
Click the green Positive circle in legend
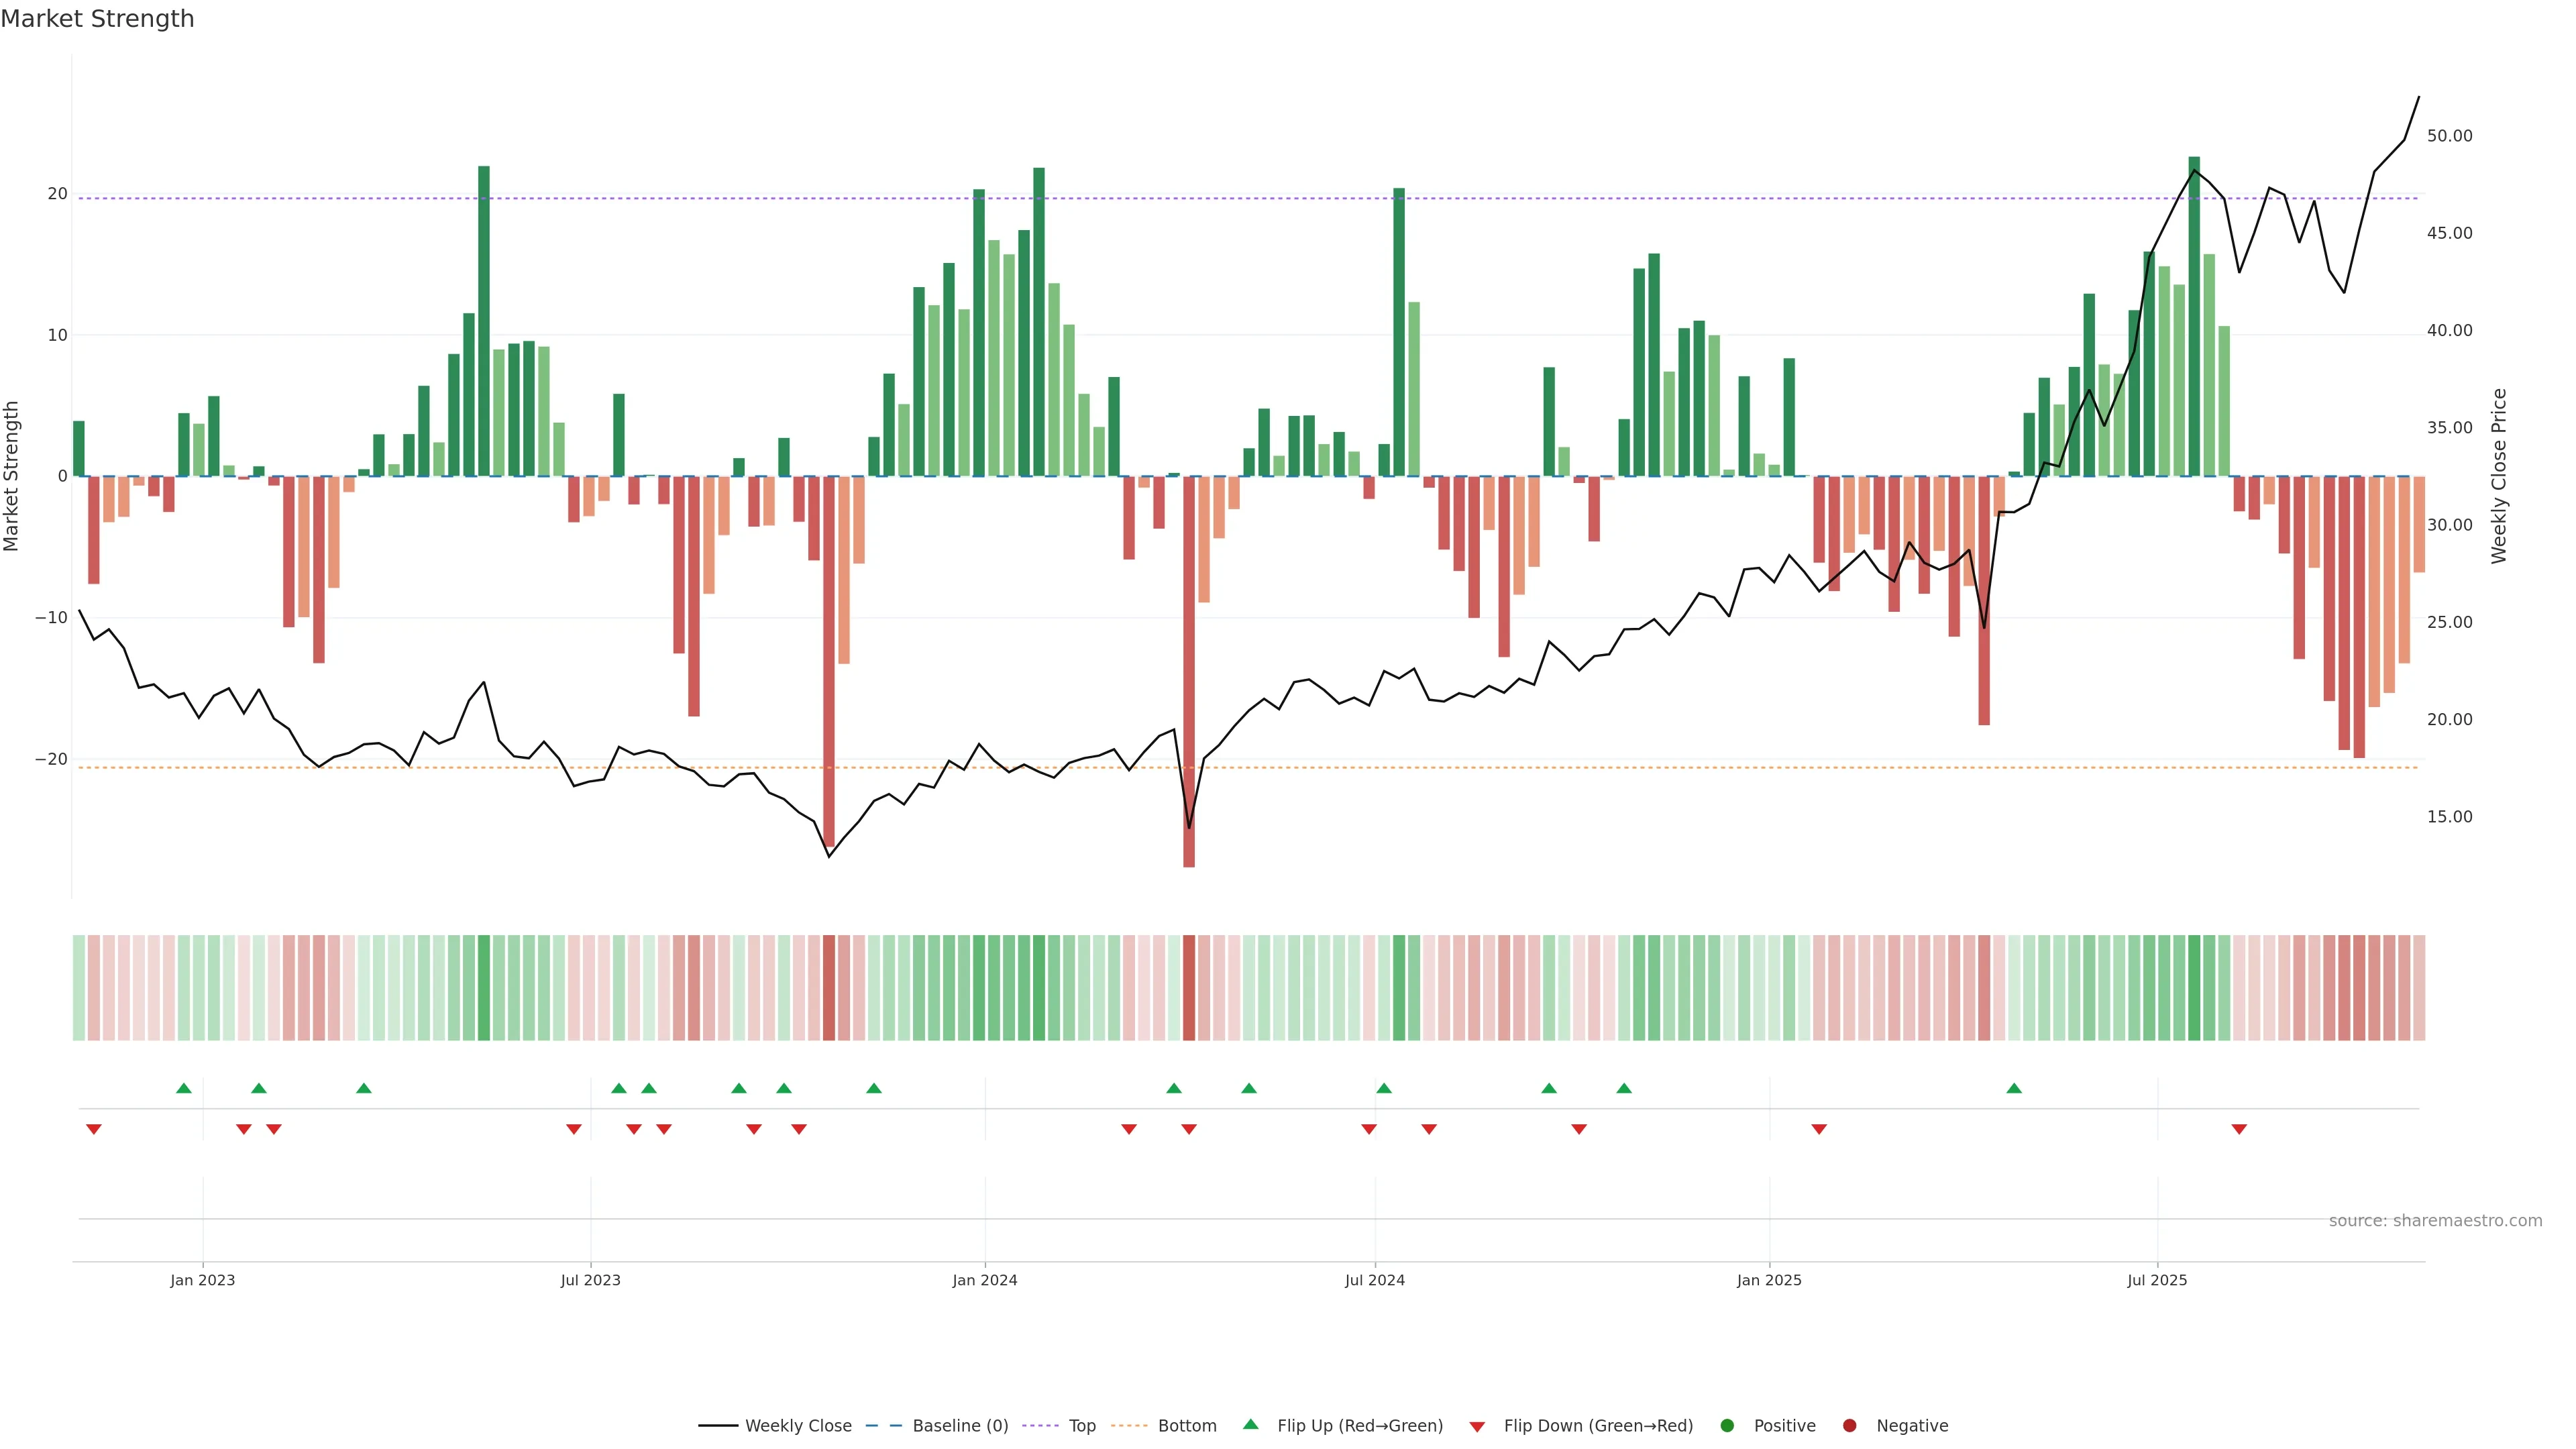coord(1727,1425)
